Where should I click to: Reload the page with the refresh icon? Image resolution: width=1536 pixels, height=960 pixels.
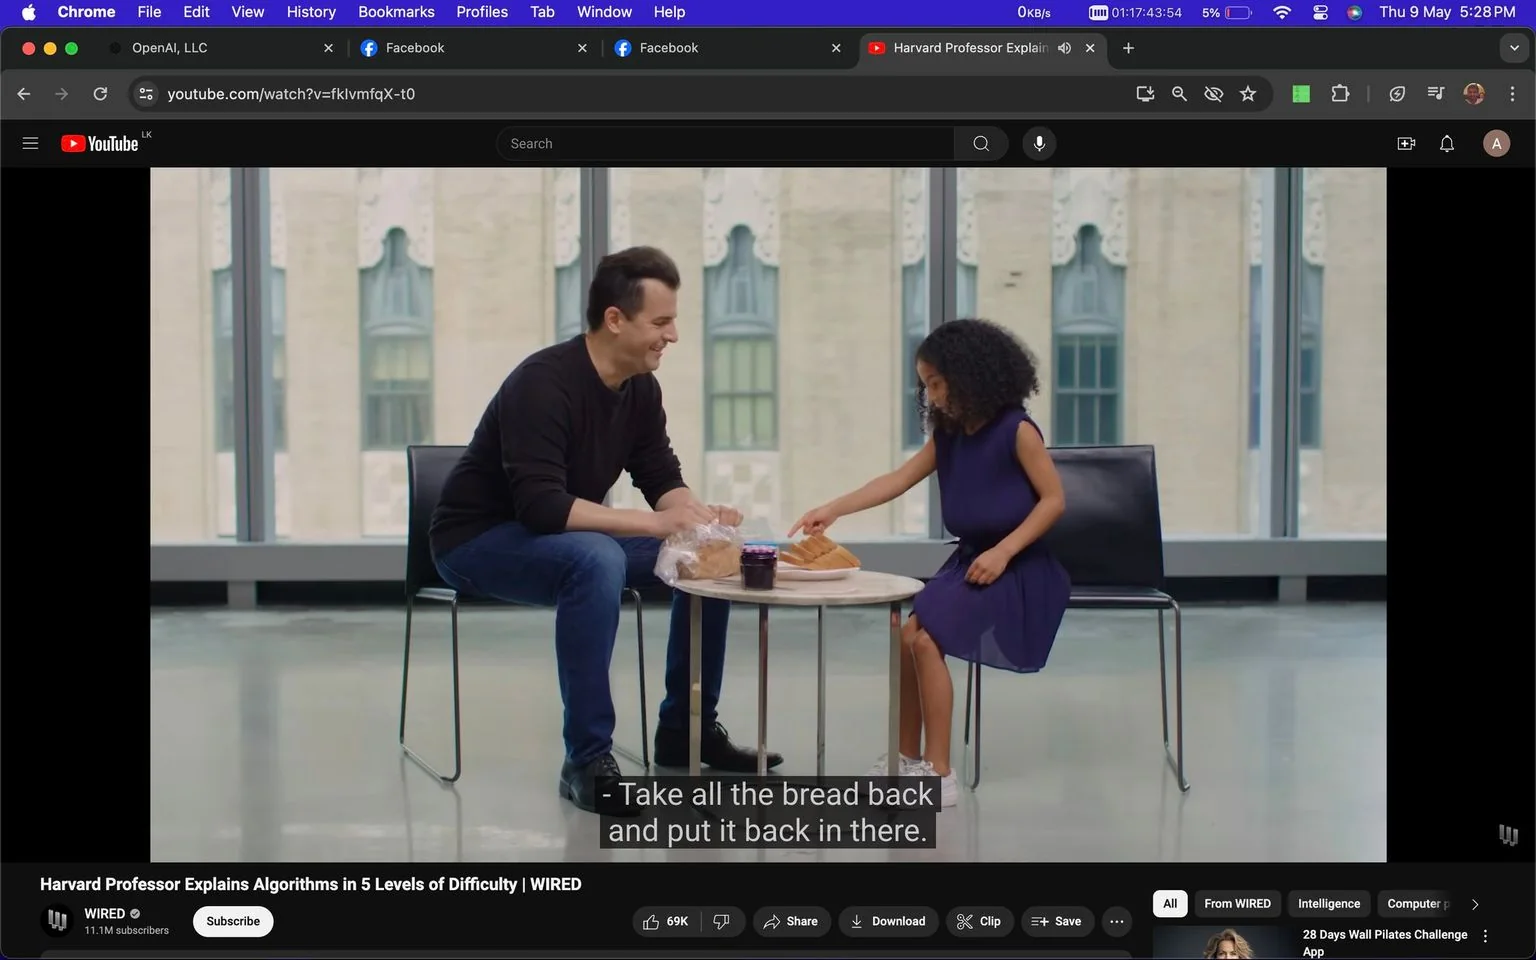click(x=100, y=94)
